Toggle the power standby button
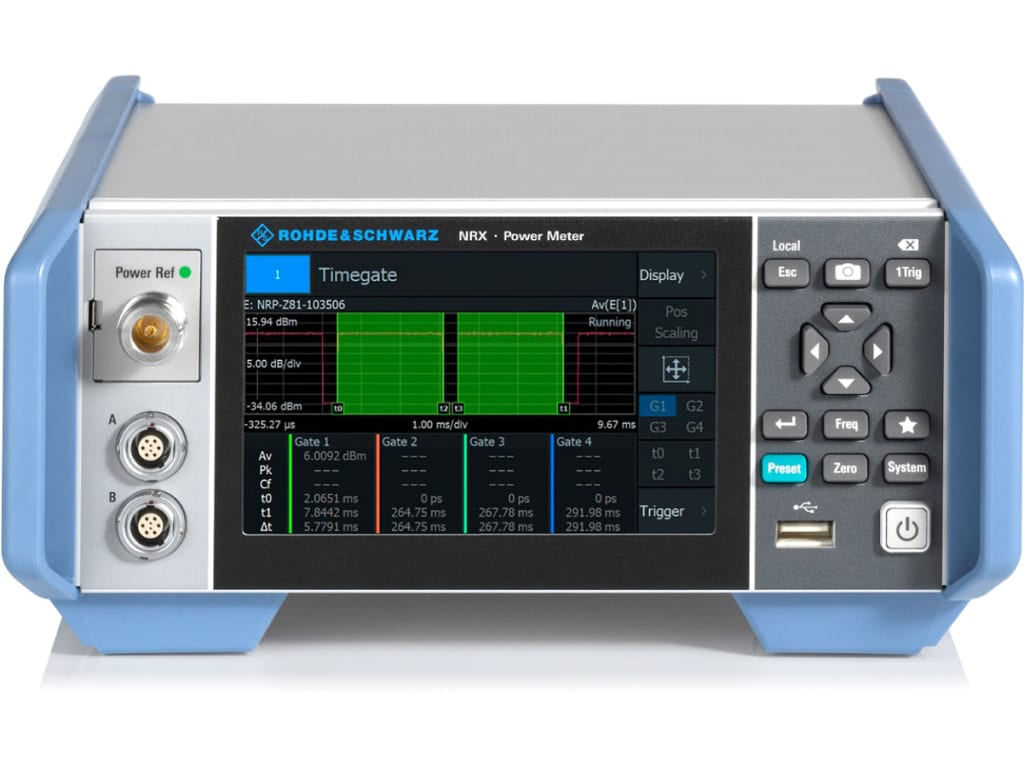Image resolution: width=1024 pixels, height=768 pixels. pos(906,528)
